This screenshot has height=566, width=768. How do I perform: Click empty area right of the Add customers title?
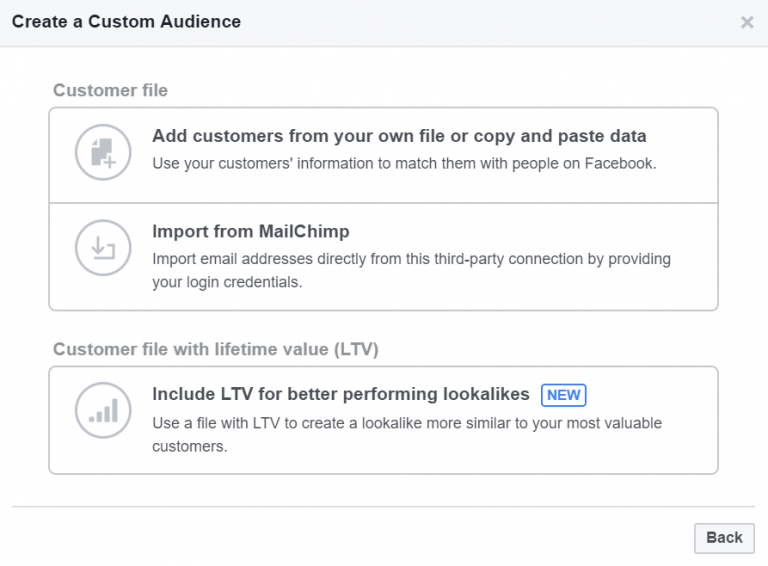click(x=684, y=136)
